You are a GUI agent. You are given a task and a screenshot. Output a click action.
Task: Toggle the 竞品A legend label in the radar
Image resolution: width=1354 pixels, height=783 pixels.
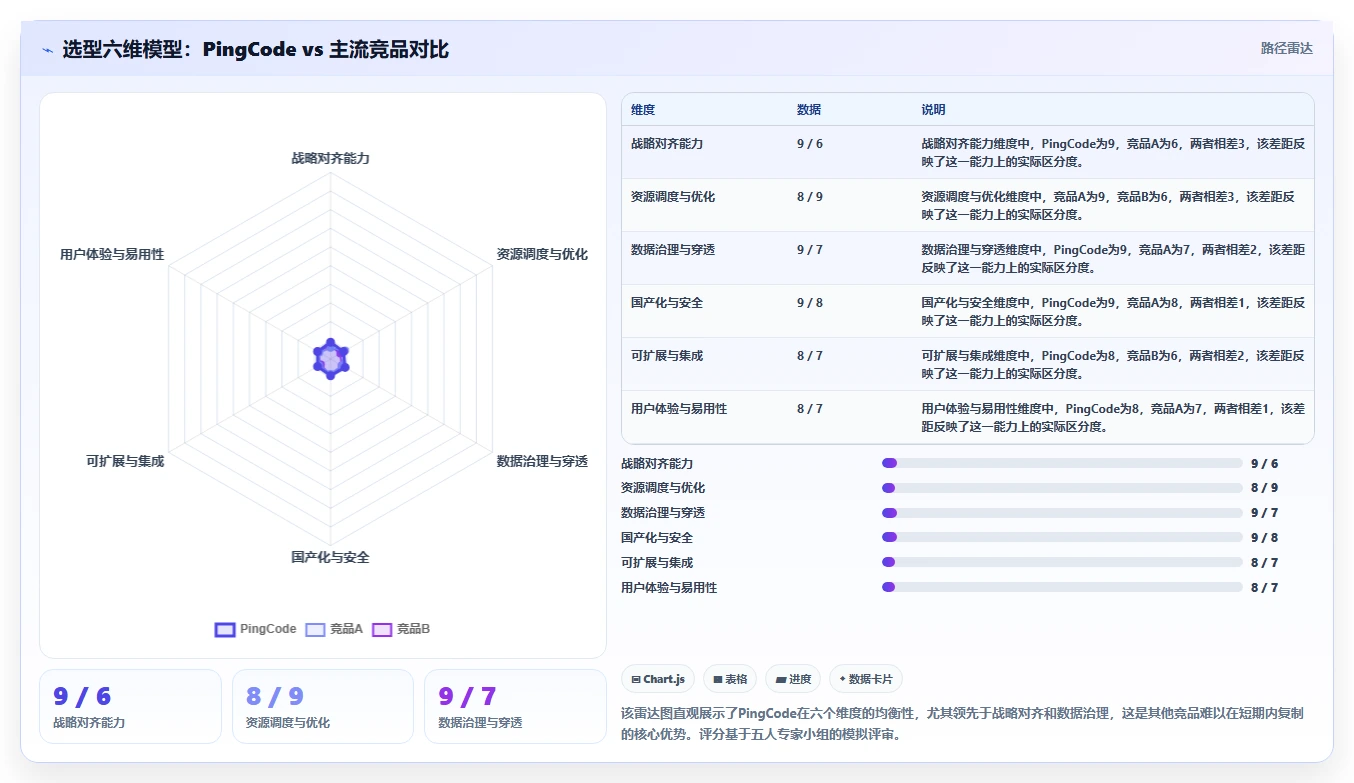[346, 629]
